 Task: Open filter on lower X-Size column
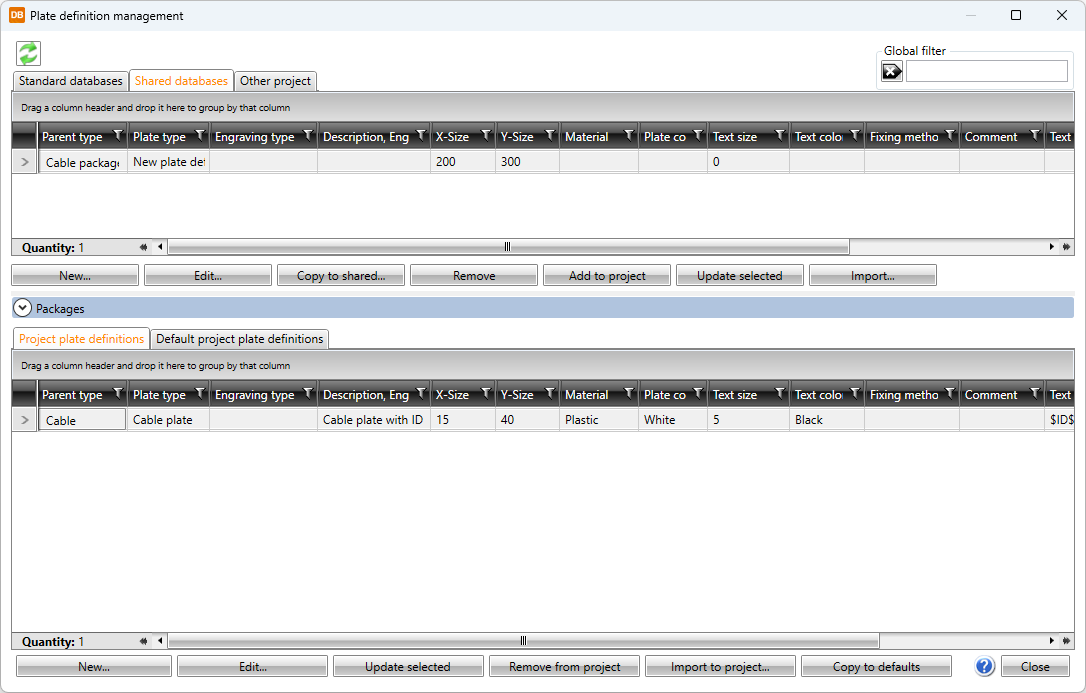tap(486, 394)
